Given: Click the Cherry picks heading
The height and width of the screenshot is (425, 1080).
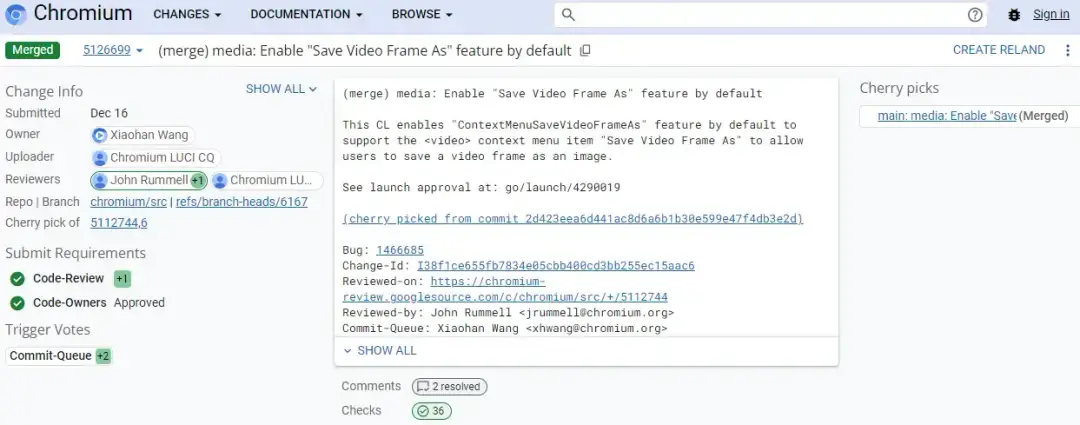Looking at the screenshot, I should [x=899, y=88].
